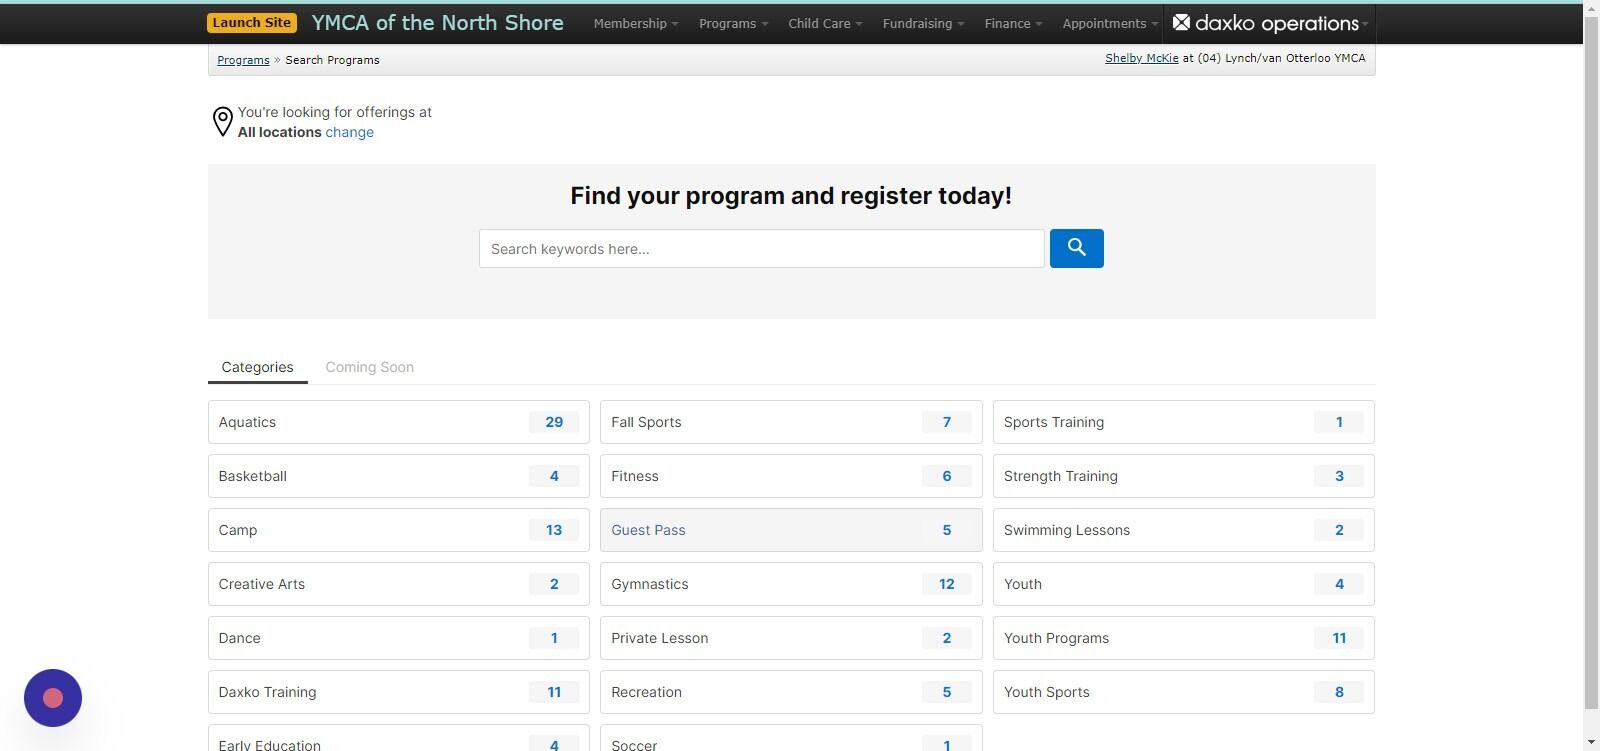Select the Swimming Lessons category
The image size is (1600, 751).
click(x=1184, y=530)
